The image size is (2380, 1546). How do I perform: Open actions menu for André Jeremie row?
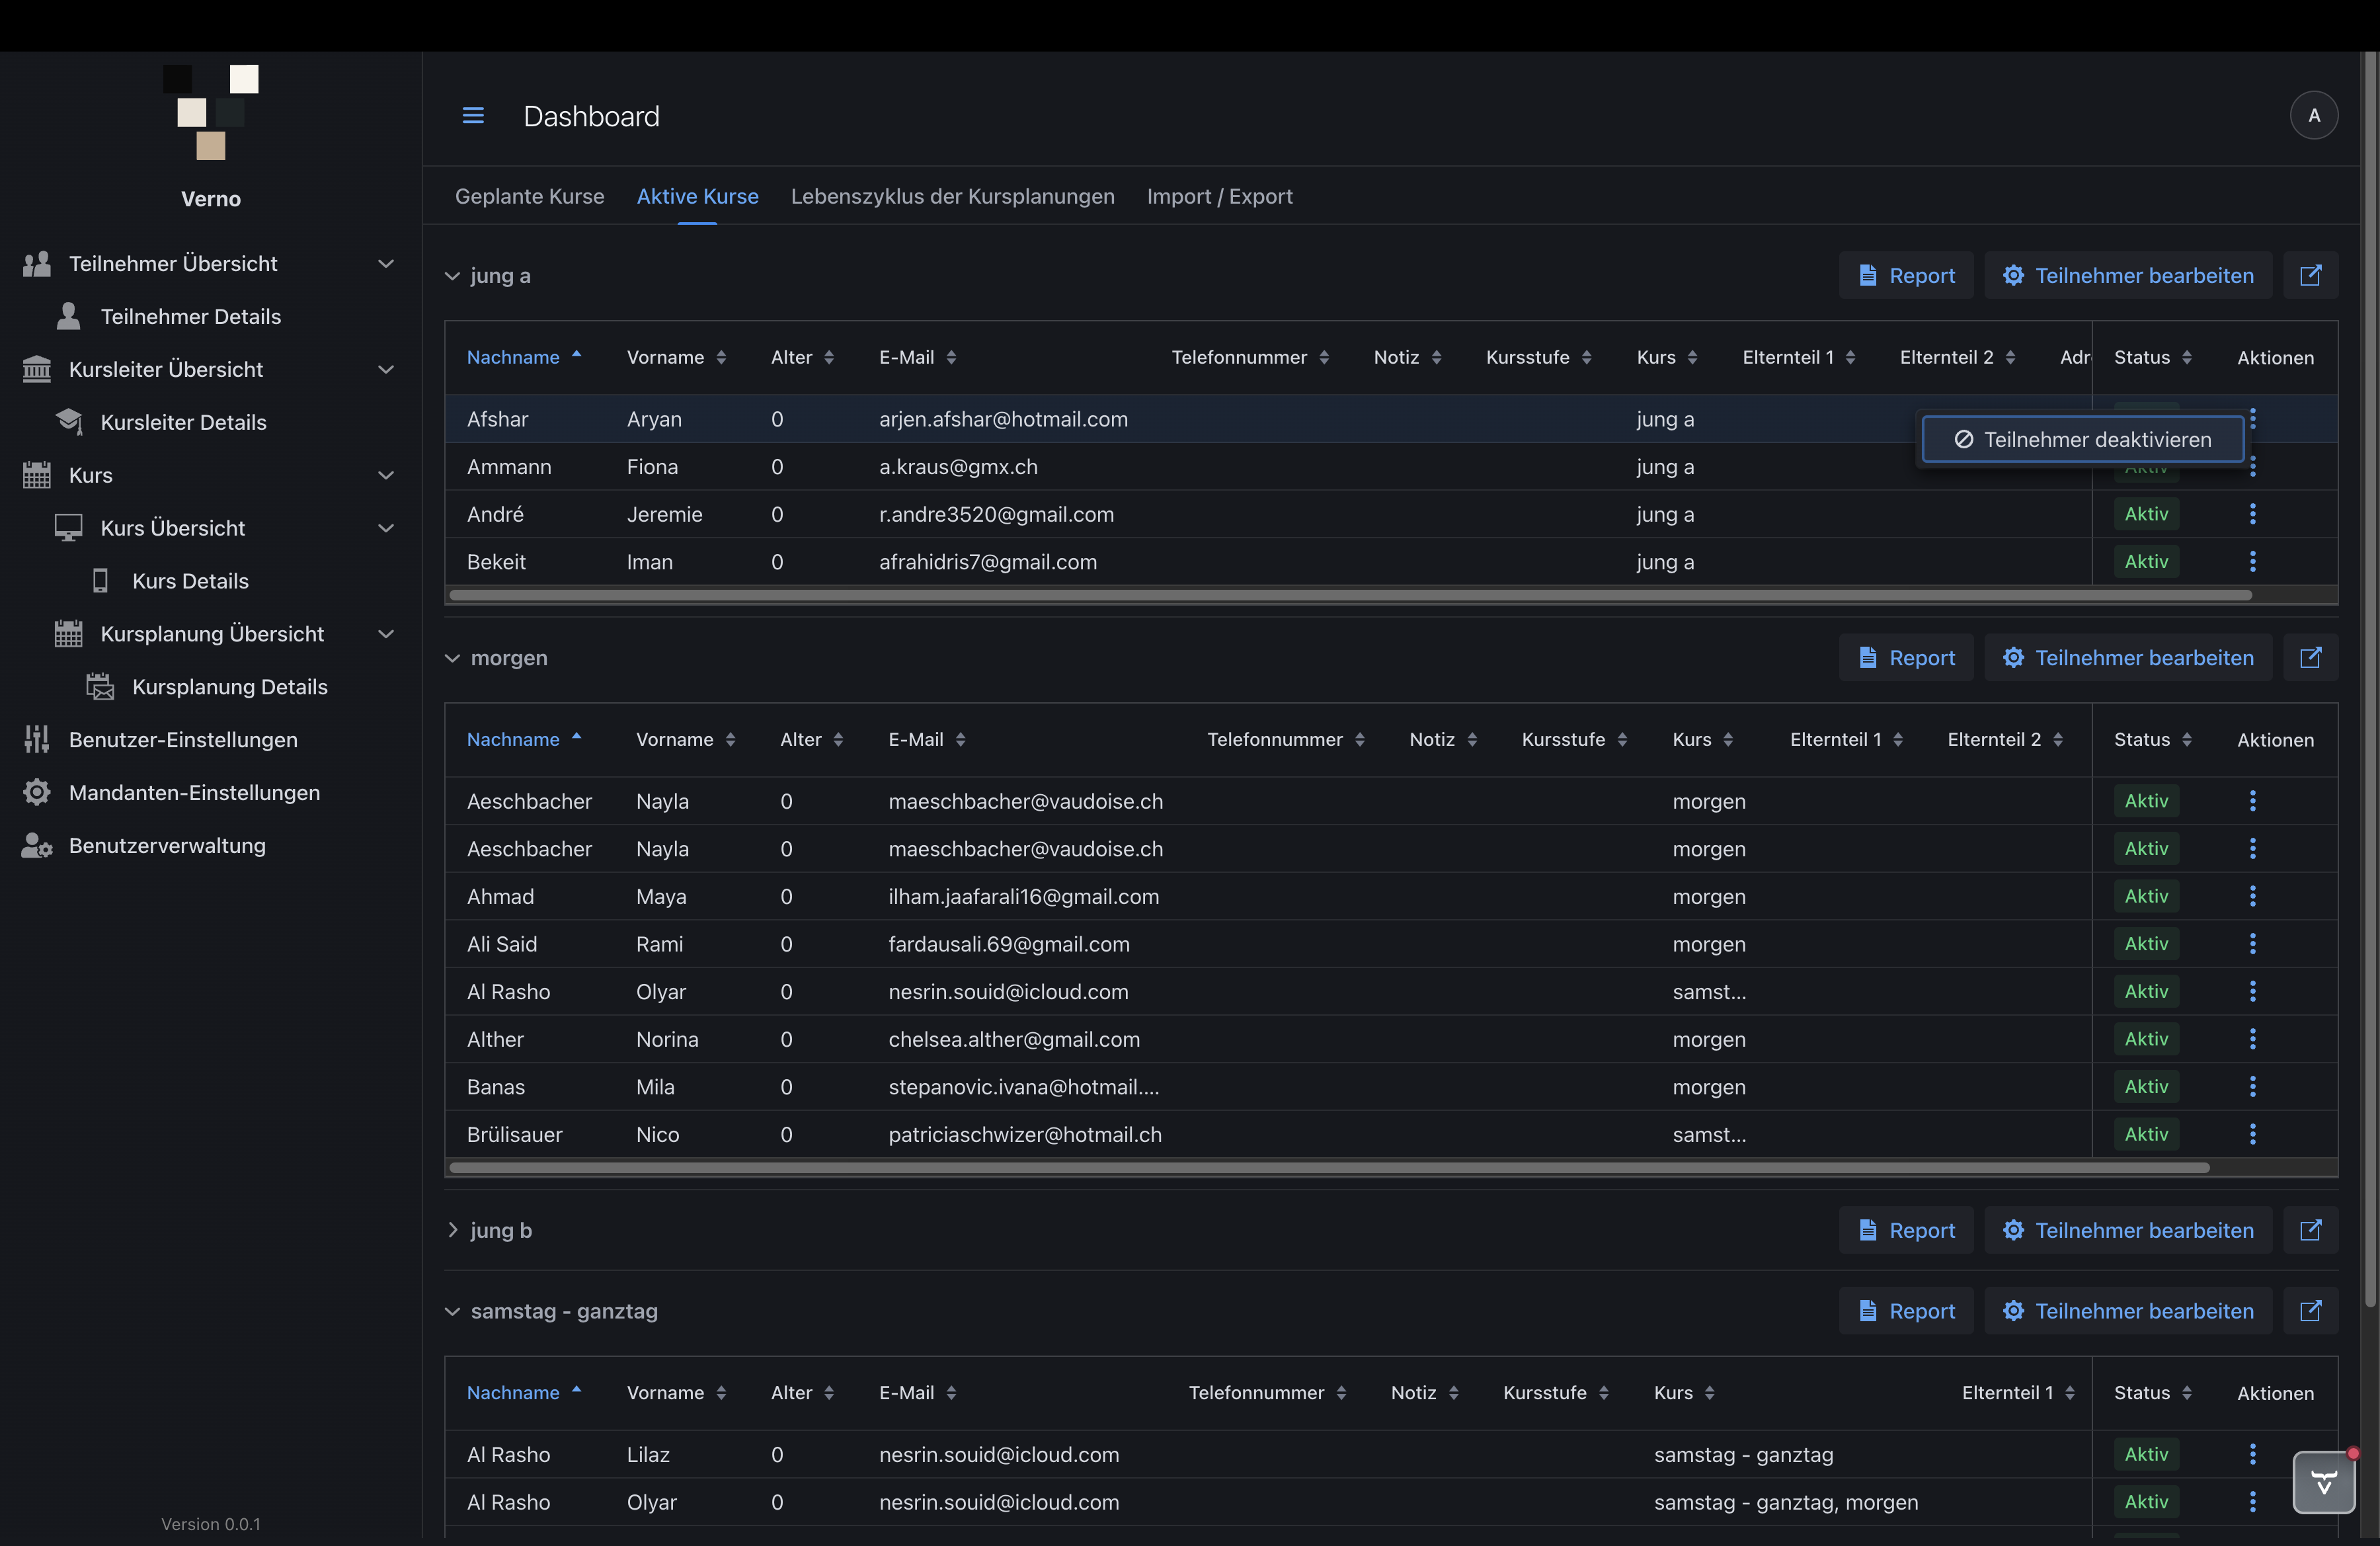coord(2252,514)
